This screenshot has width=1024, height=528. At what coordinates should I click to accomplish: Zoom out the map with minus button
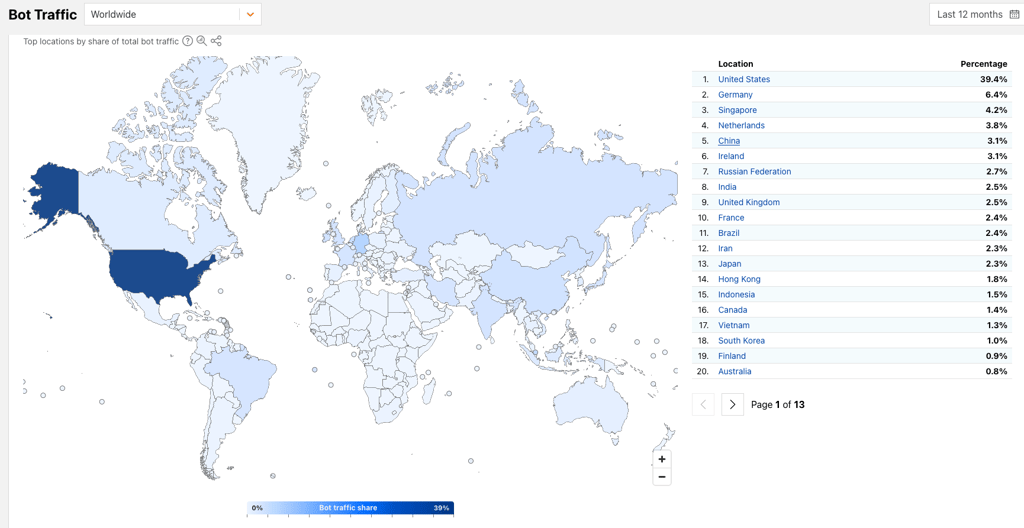[662, 476]
